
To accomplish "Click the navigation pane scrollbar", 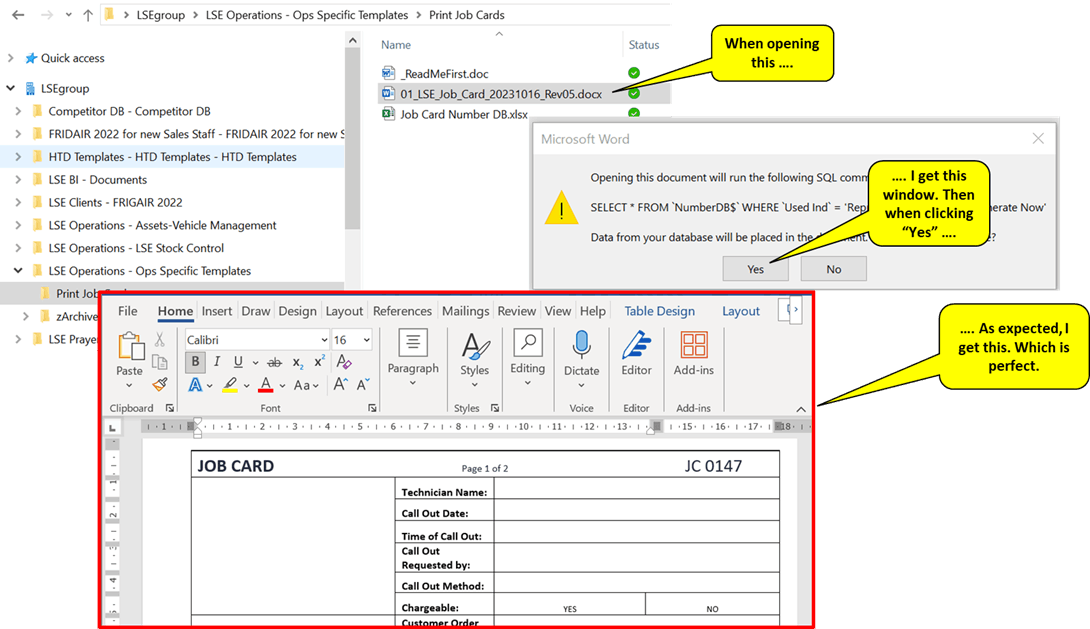I will 352,139.
